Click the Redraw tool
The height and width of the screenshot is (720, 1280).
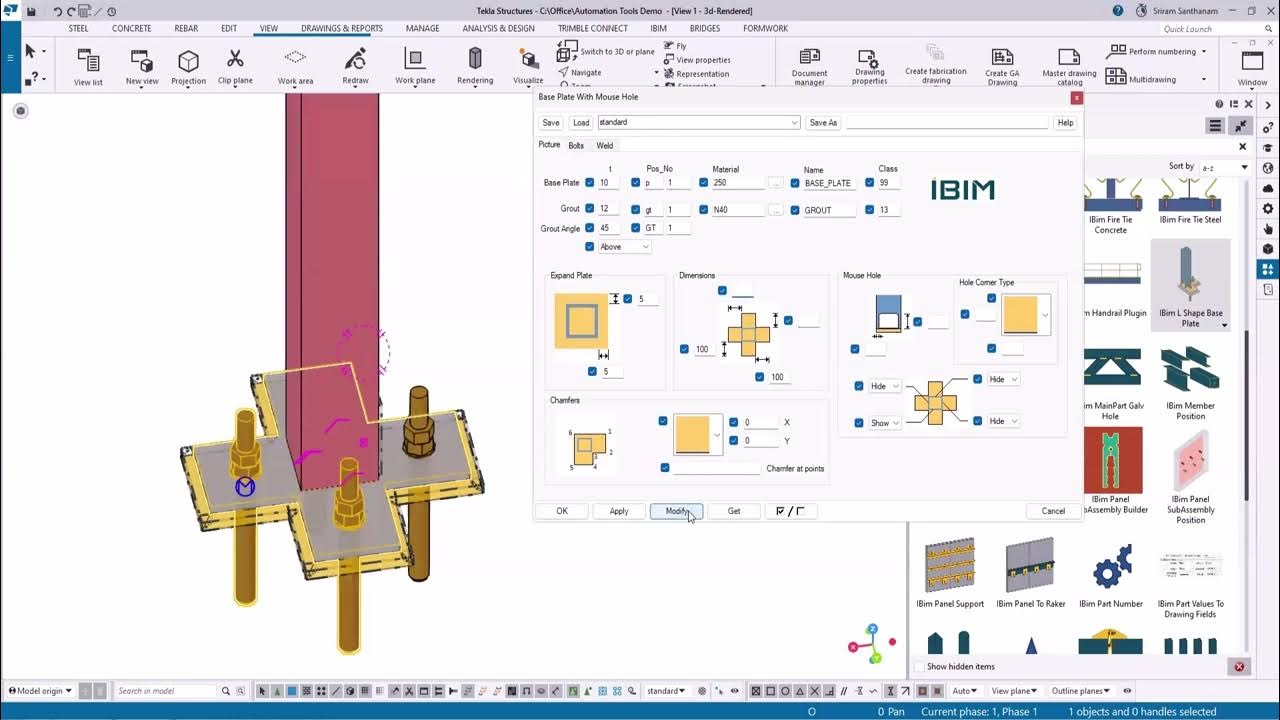pos(355,67)
